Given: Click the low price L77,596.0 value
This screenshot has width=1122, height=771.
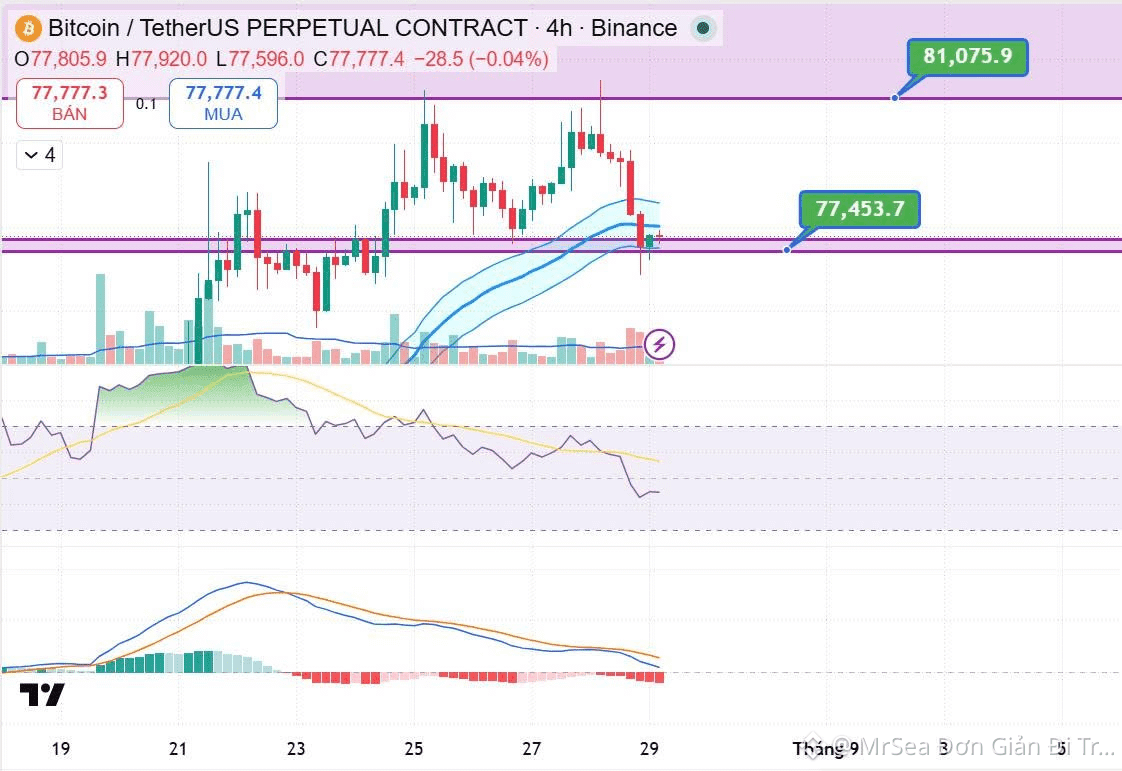Looking at the screenshot, I should 260,59.
